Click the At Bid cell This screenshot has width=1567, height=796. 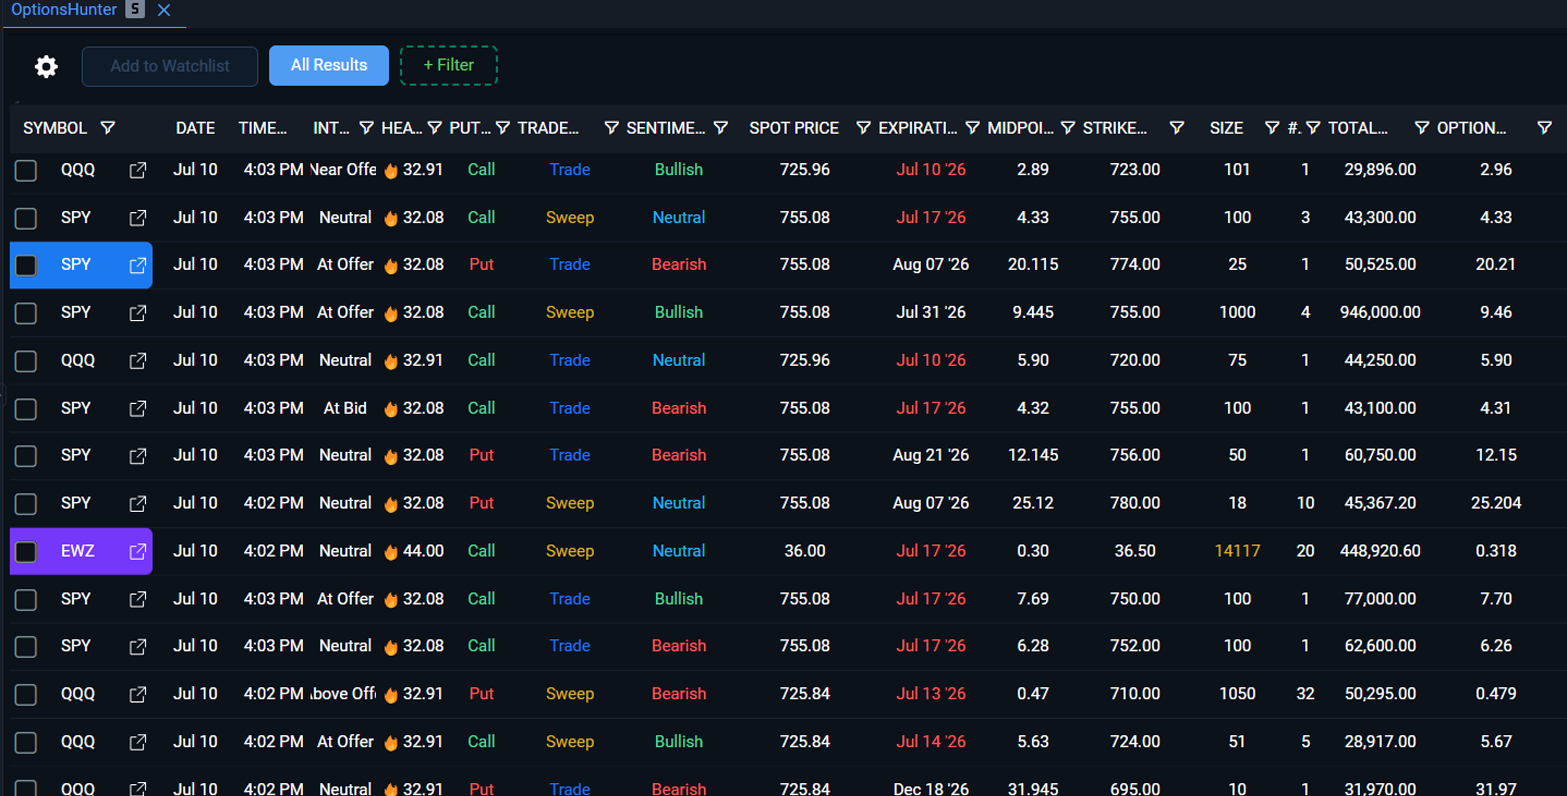345,408
